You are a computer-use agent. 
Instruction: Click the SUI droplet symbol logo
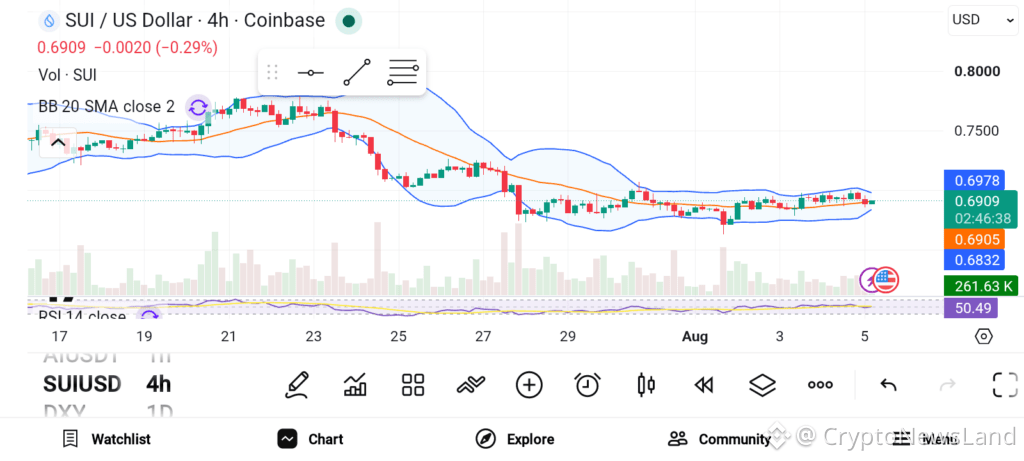click(x=49, y=21)
